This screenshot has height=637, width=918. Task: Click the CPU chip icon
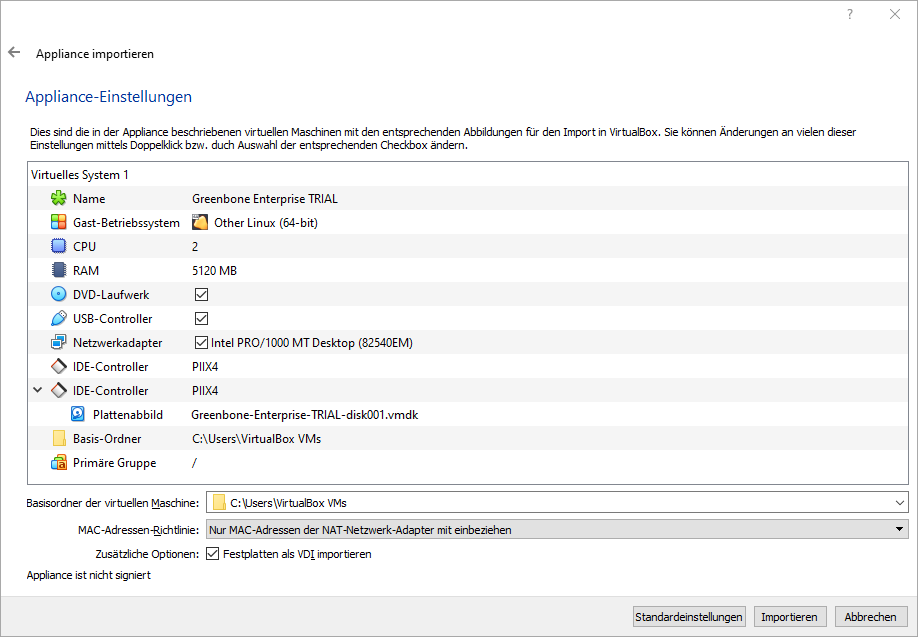[x=59, y=246]
